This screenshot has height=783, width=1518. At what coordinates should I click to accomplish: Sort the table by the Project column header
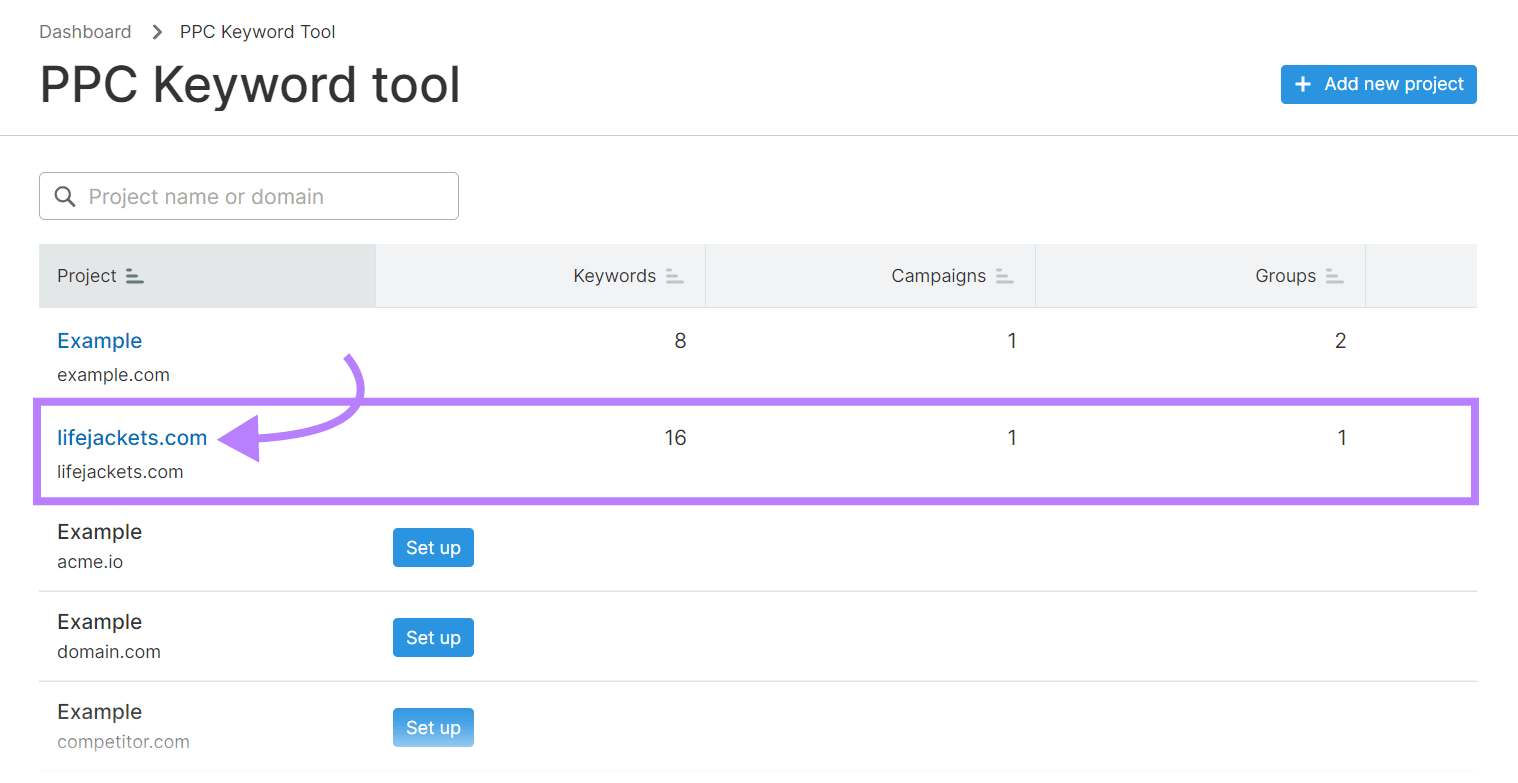tap(88, 276)
